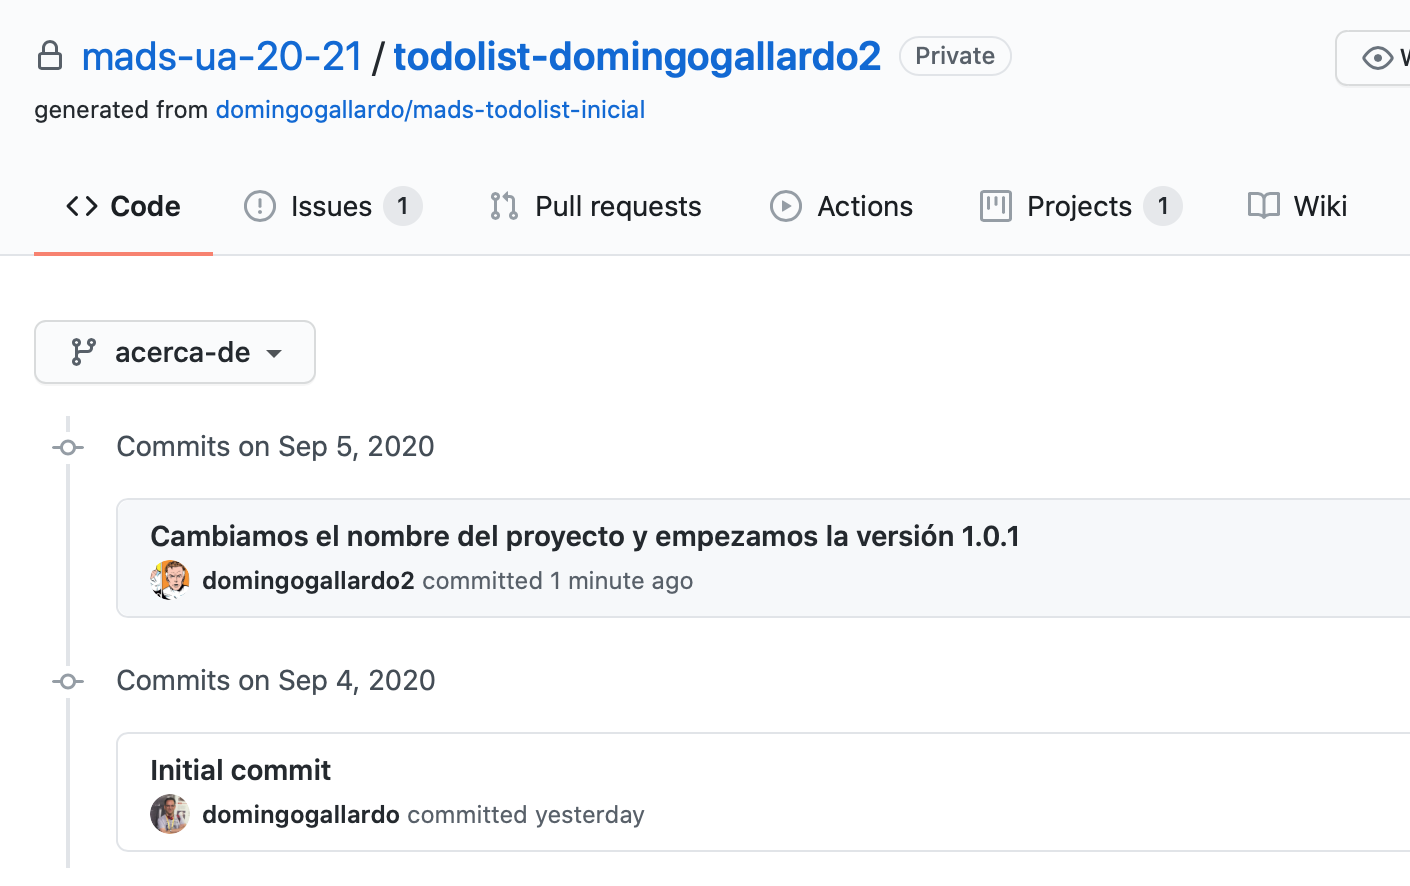Click the private repository lock icon
Screen dimensions: 1410x886
[50, 56]
